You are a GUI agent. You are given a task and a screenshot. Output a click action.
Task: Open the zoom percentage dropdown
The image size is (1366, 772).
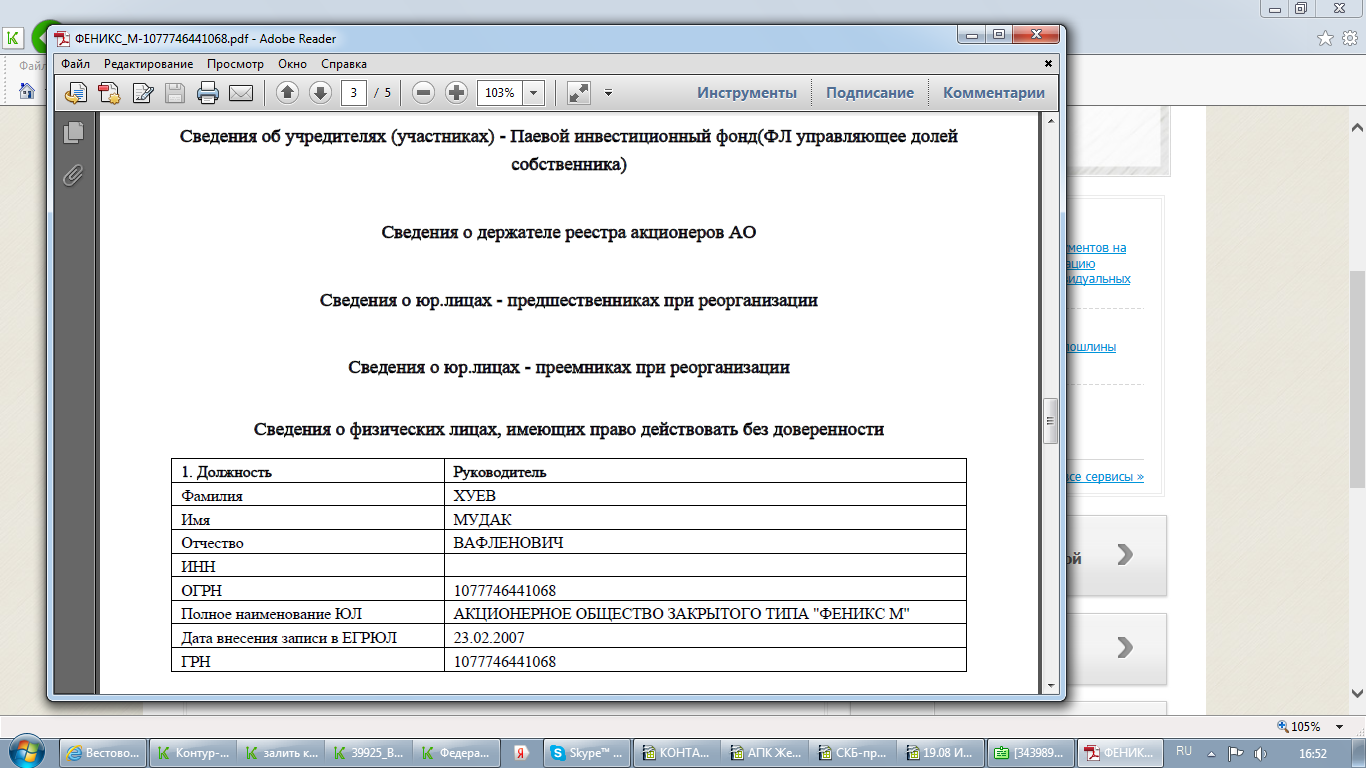534,93
